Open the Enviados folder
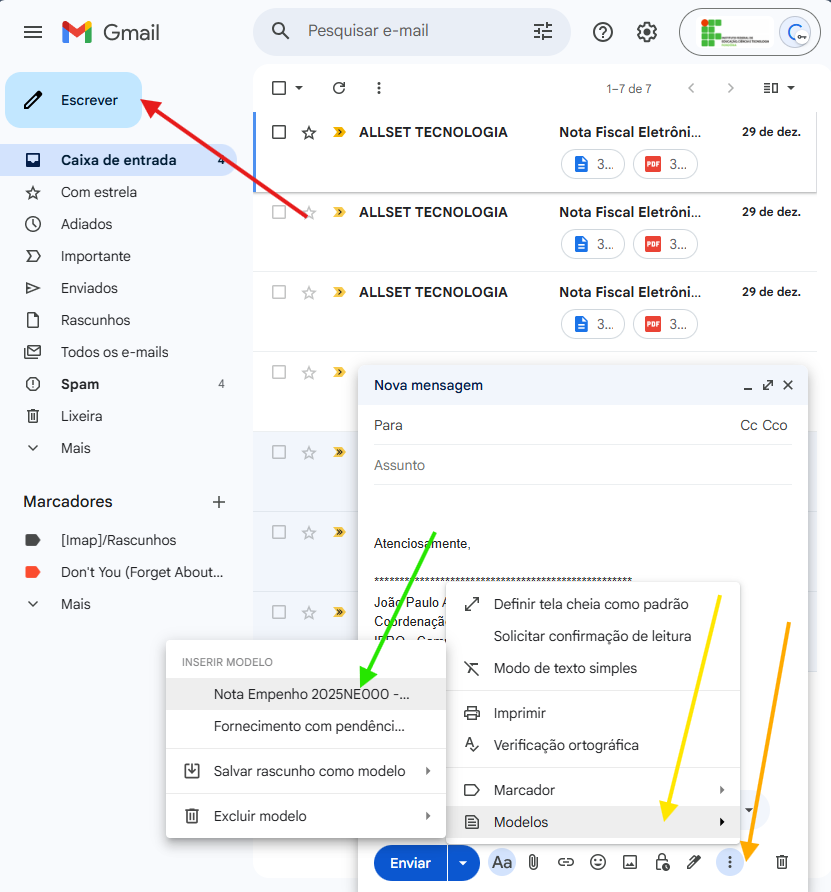Image resolution: width=831 pixels, height=892 pixels. coord(89,288)
